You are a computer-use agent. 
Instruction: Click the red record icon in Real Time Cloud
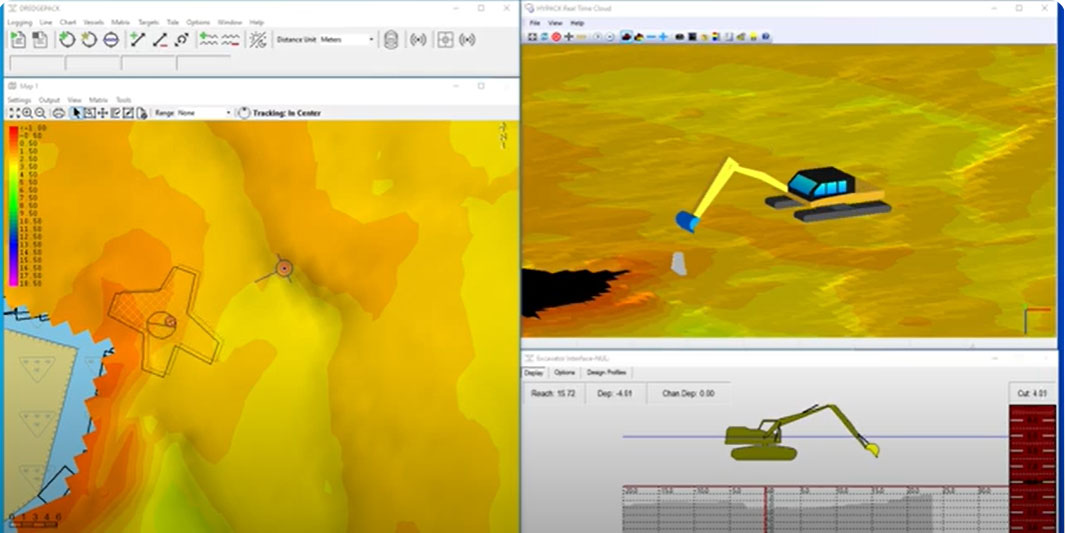(x=556, y=37)
